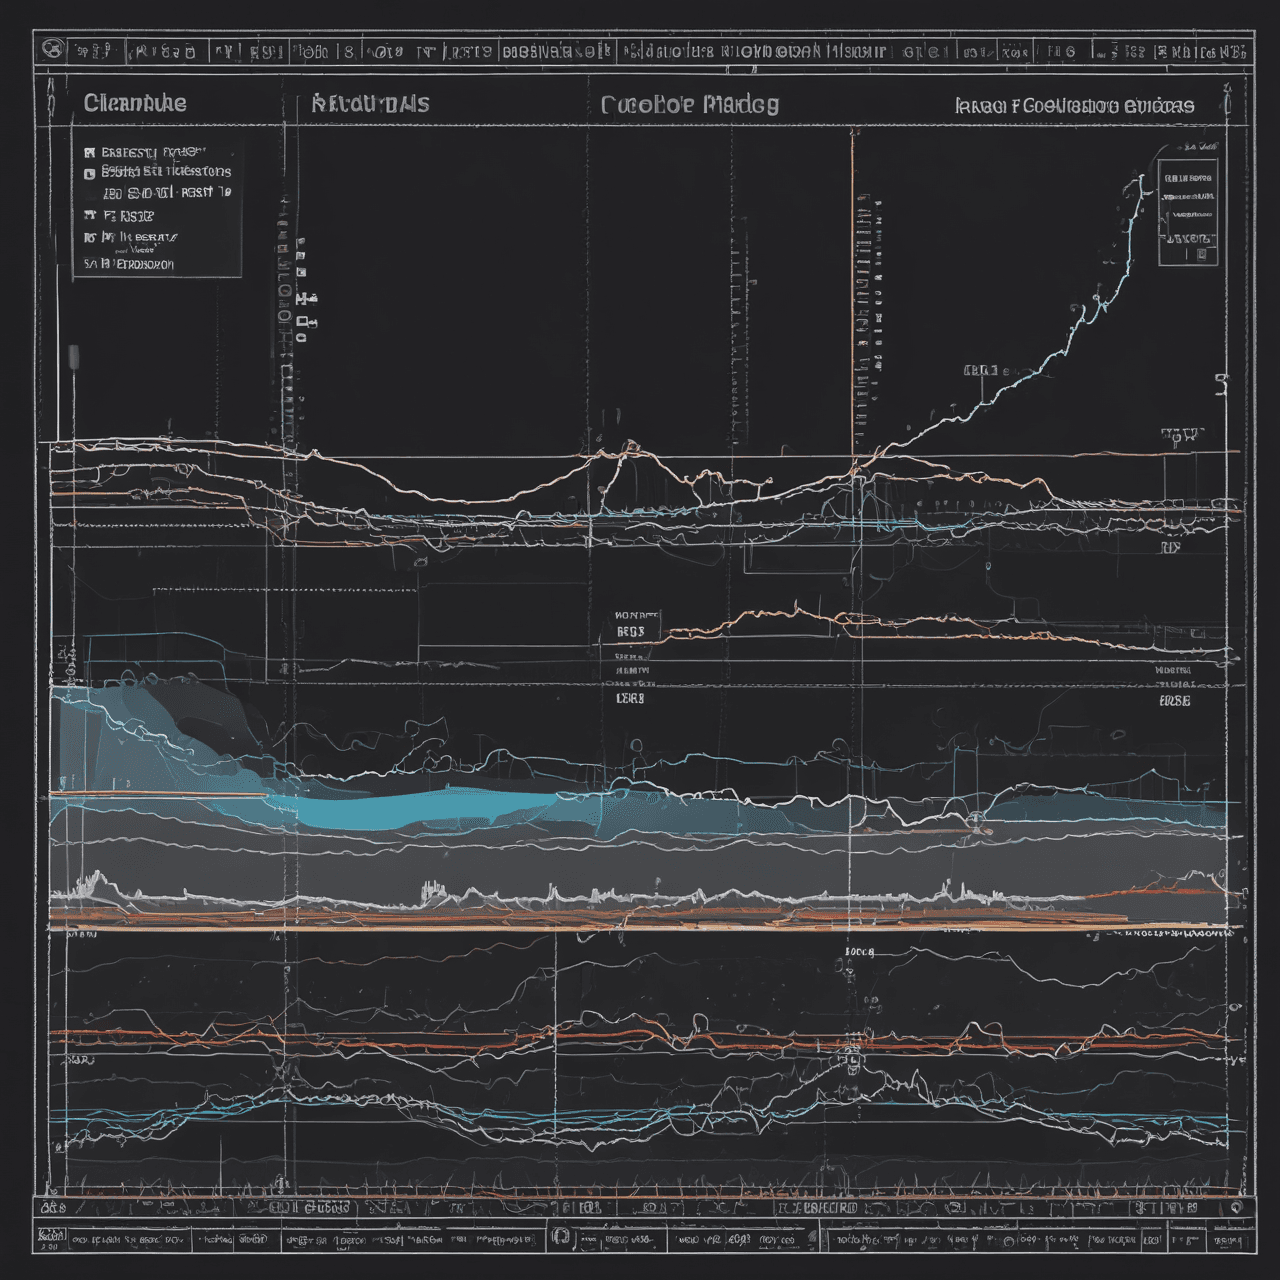This screenshot has width=1280, height=1280.
Task: Open the first column header at top left
Action: tap(134, 103)
